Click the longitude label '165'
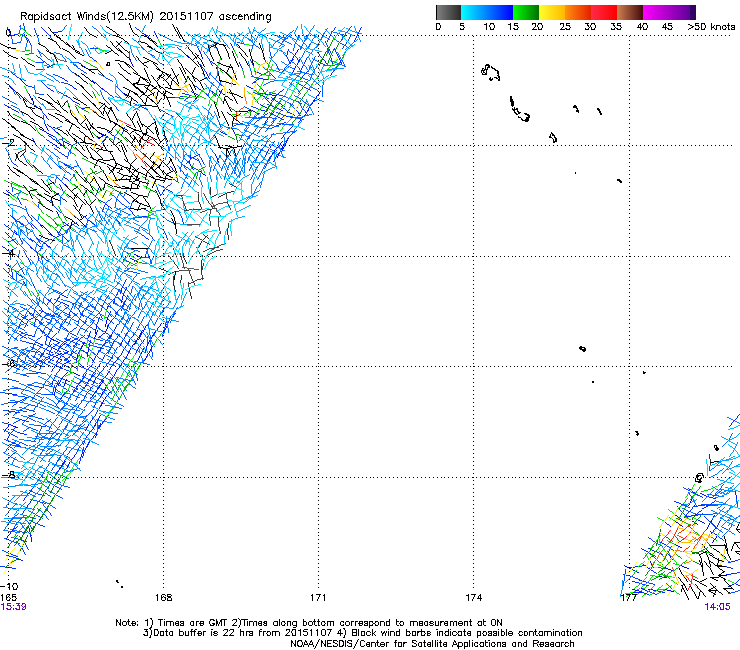Screen dimensions: 740x650 coord(8,598)
